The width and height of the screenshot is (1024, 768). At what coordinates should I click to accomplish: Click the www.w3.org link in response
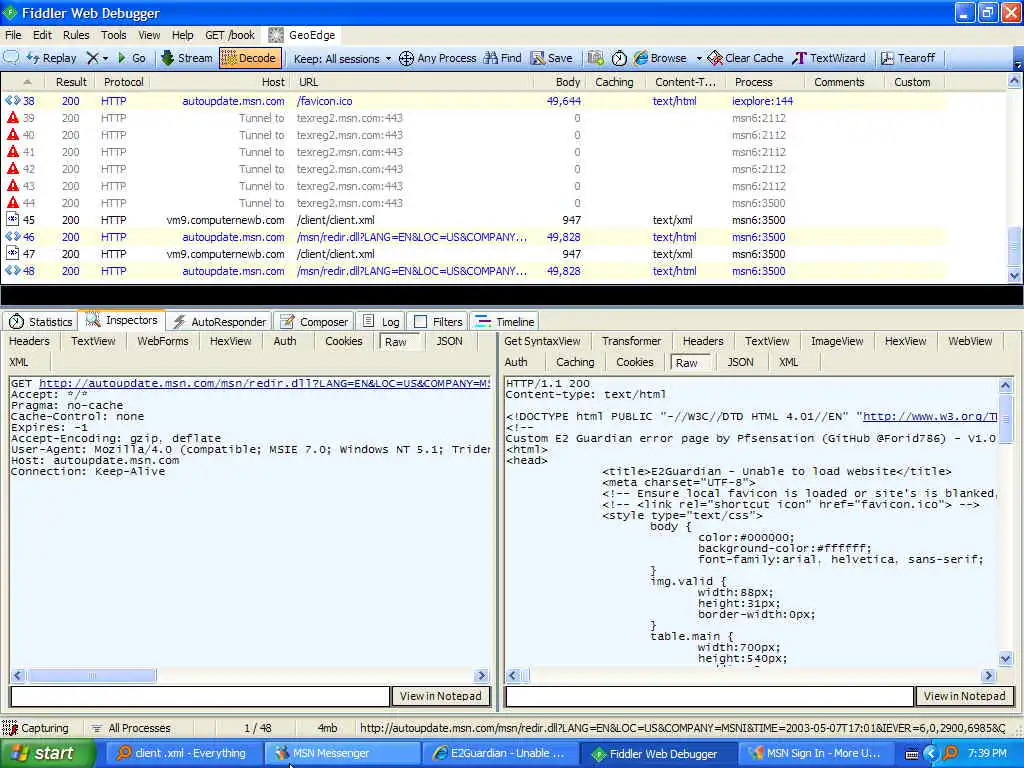point(930,417)
